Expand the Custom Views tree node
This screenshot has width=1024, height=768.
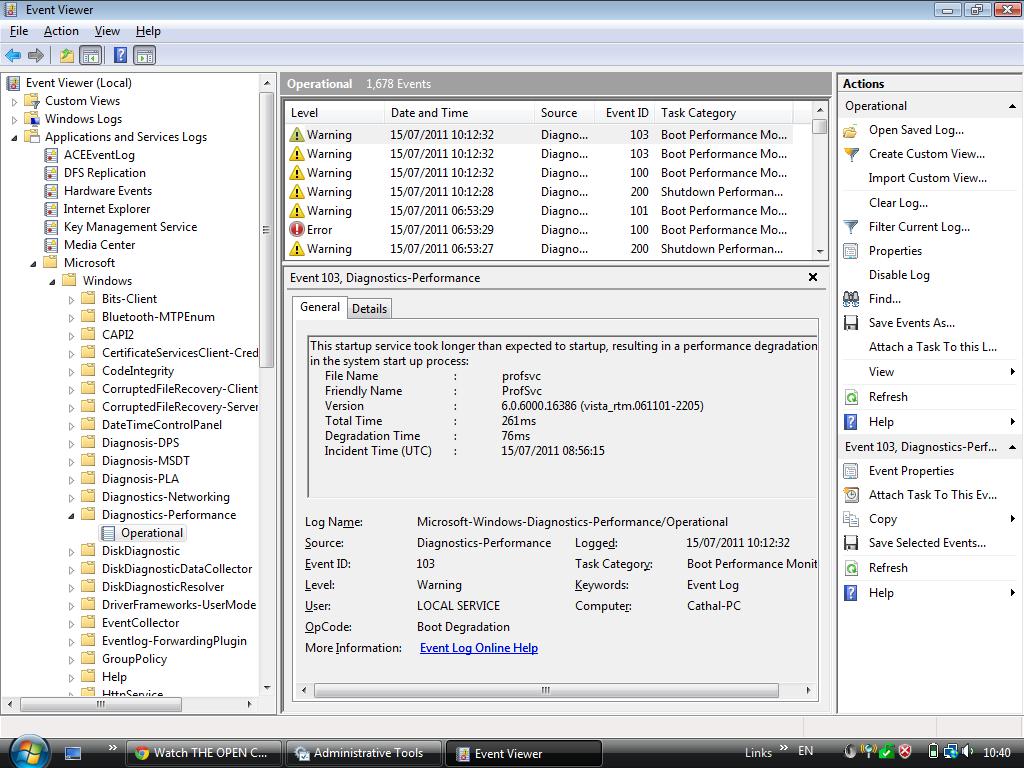(x=14, y=102)
